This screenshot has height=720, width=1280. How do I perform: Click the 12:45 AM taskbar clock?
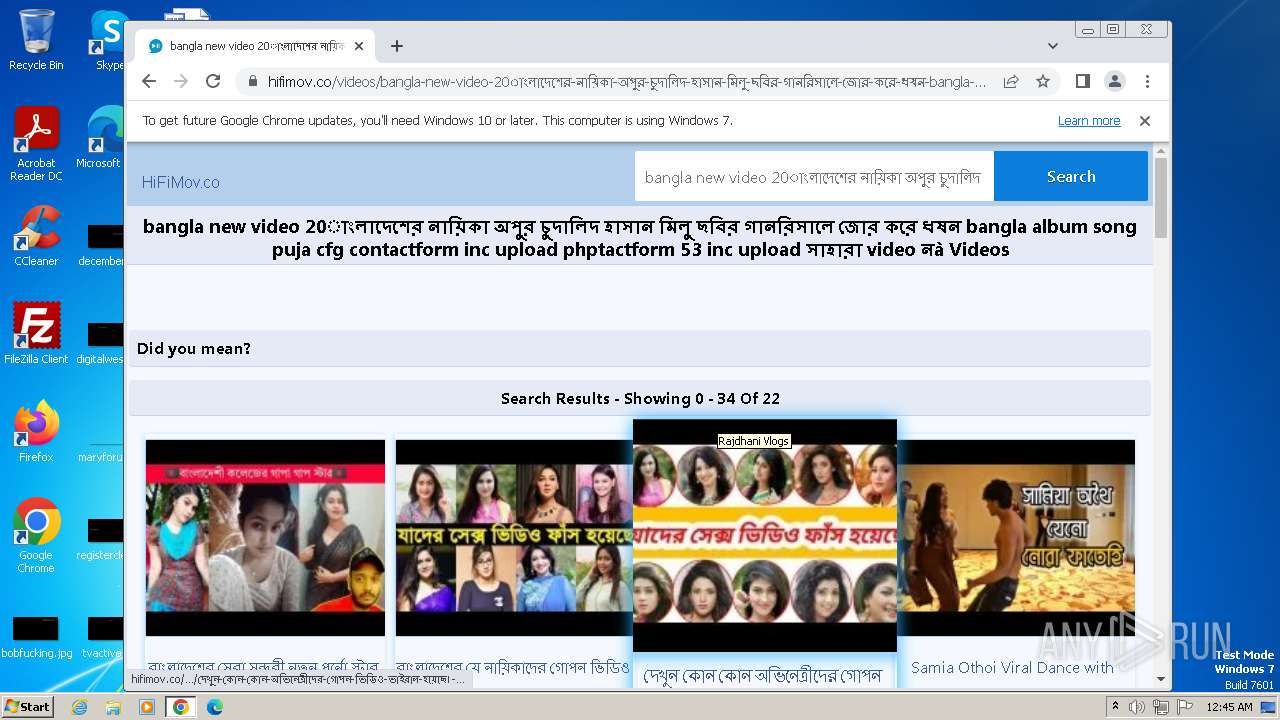(1229, 707)
